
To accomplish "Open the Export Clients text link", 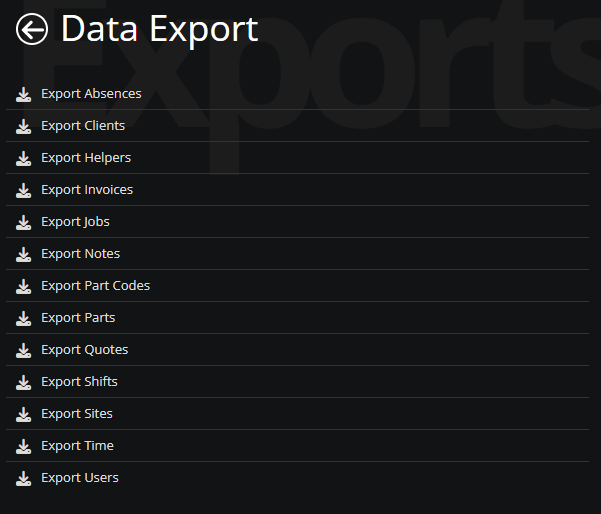I will [x=83, y=126].
